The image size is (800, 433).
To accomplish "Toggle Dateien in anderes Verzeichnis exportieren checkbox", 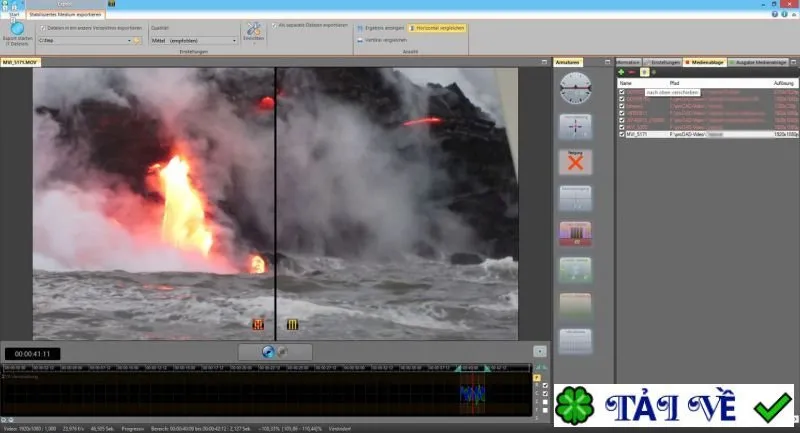I will pos(43,28).
